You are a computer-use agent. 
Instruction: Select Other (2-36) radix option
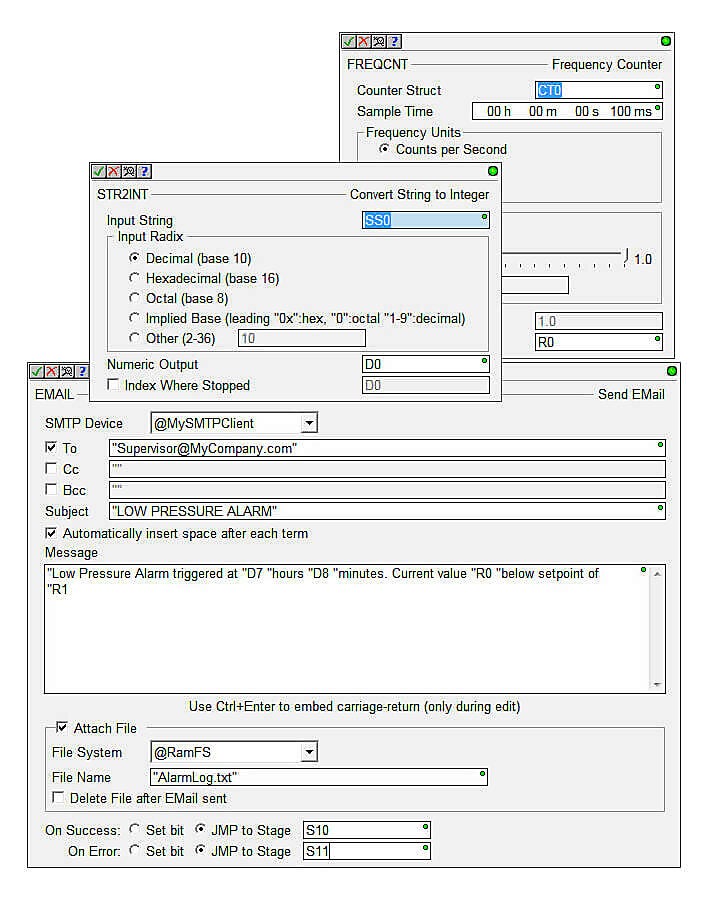tap(134, 338)
